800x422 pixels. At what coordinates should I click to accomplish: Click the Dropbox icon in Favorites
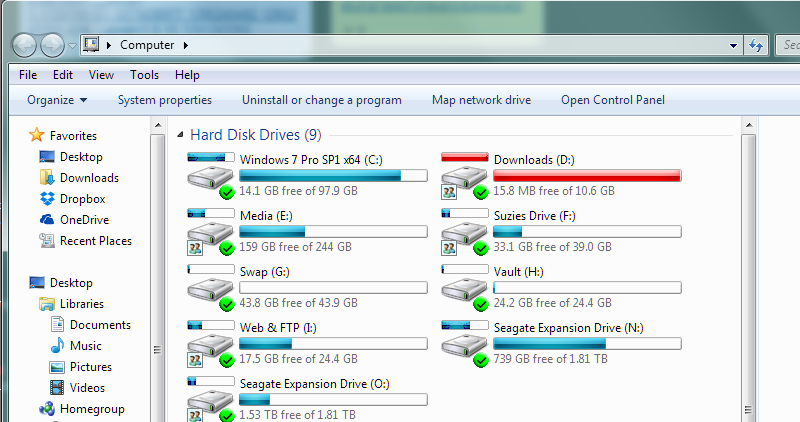click(47, 198)
